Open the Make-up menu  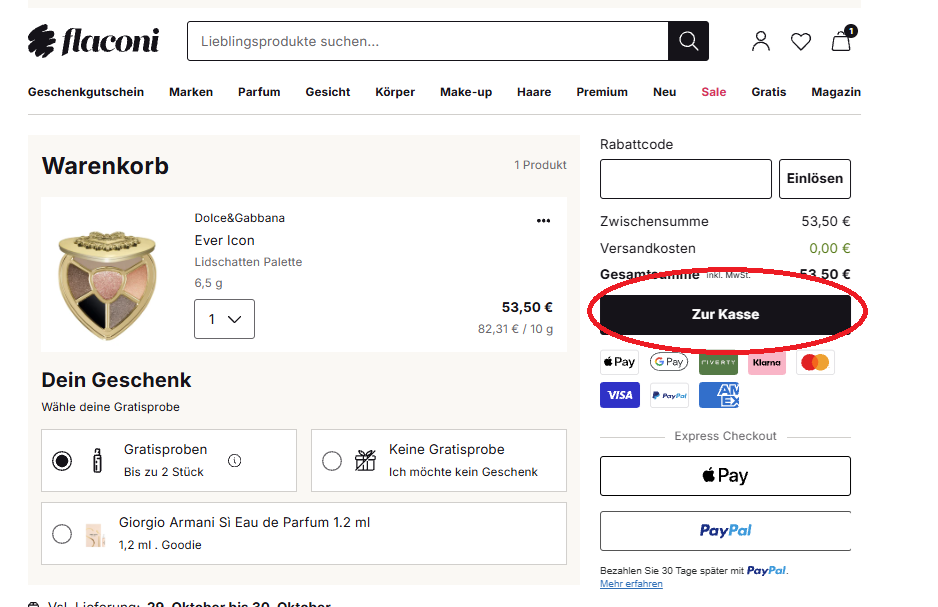[x=466, y=92]
